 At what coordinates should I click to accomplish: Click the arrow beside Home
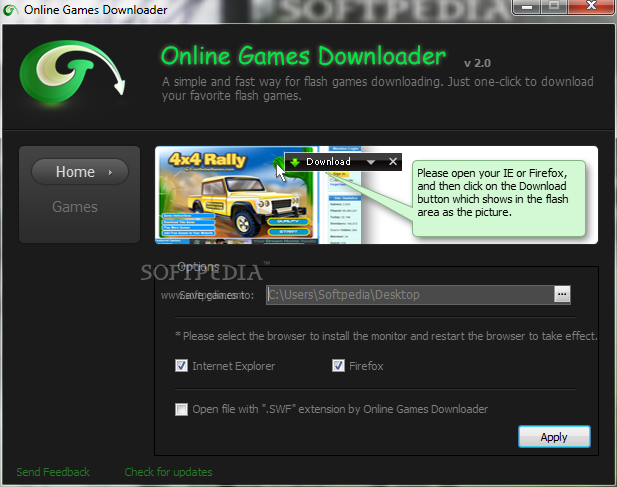110,172
